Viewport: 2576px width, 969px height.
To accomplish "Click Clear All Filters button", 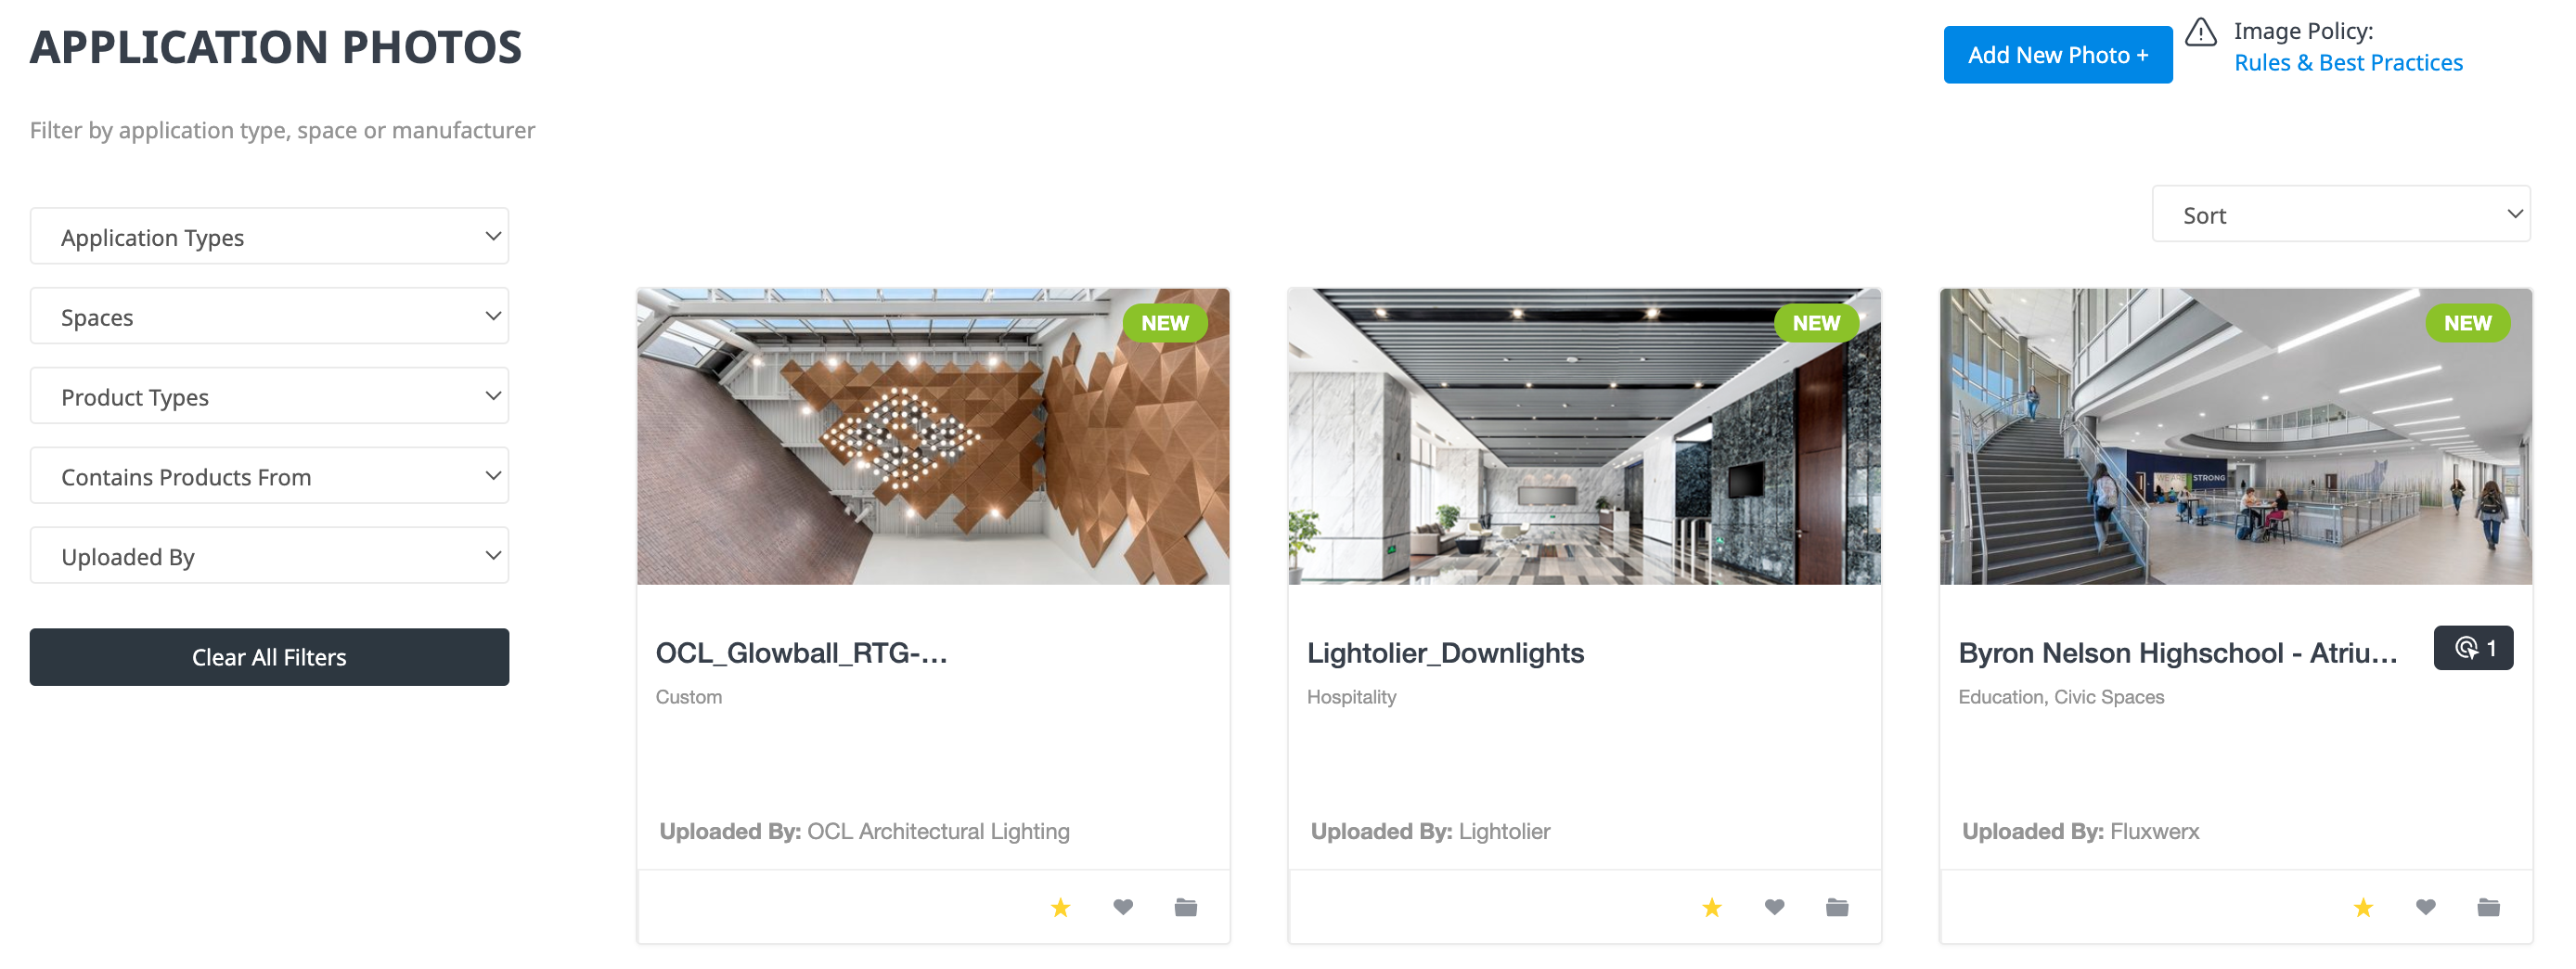I will tap(269, 657).
